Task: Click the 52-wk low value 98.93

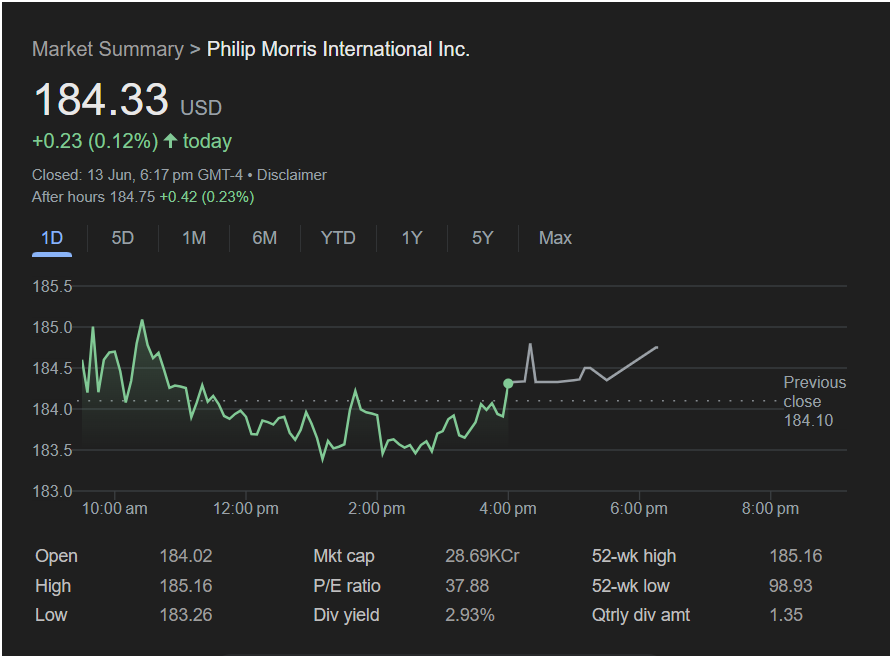Action: 791,586
